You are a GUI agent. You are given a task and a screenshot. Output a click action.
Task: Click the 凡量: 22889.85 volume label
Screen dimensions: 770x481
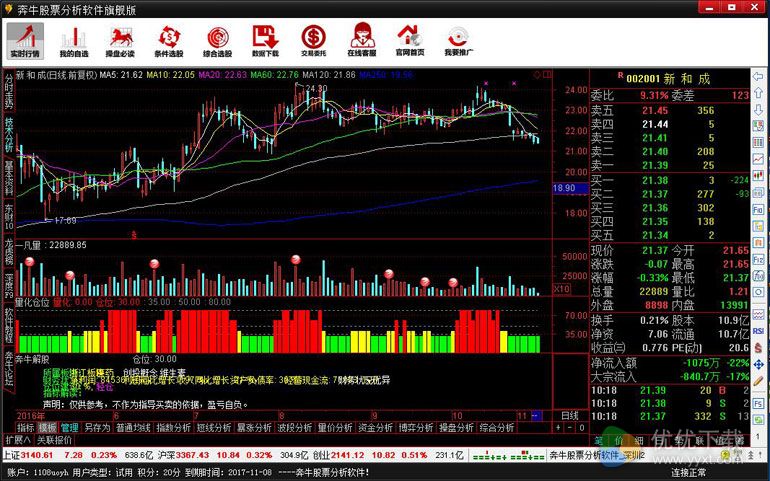click(51, 245)
